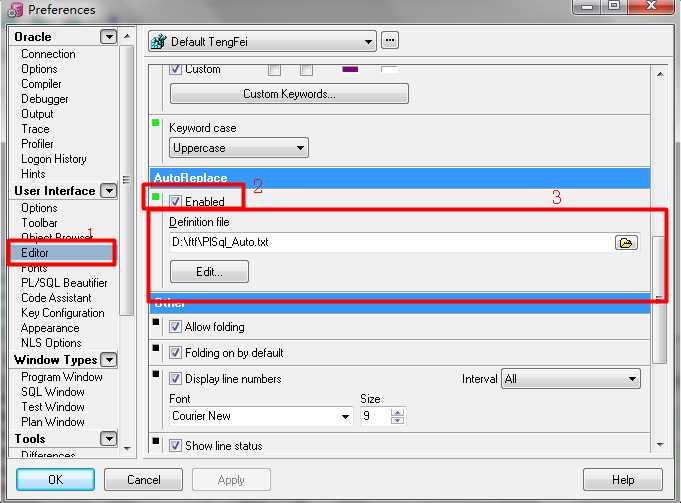Click the Custom Keywords... button

[289, 94]
